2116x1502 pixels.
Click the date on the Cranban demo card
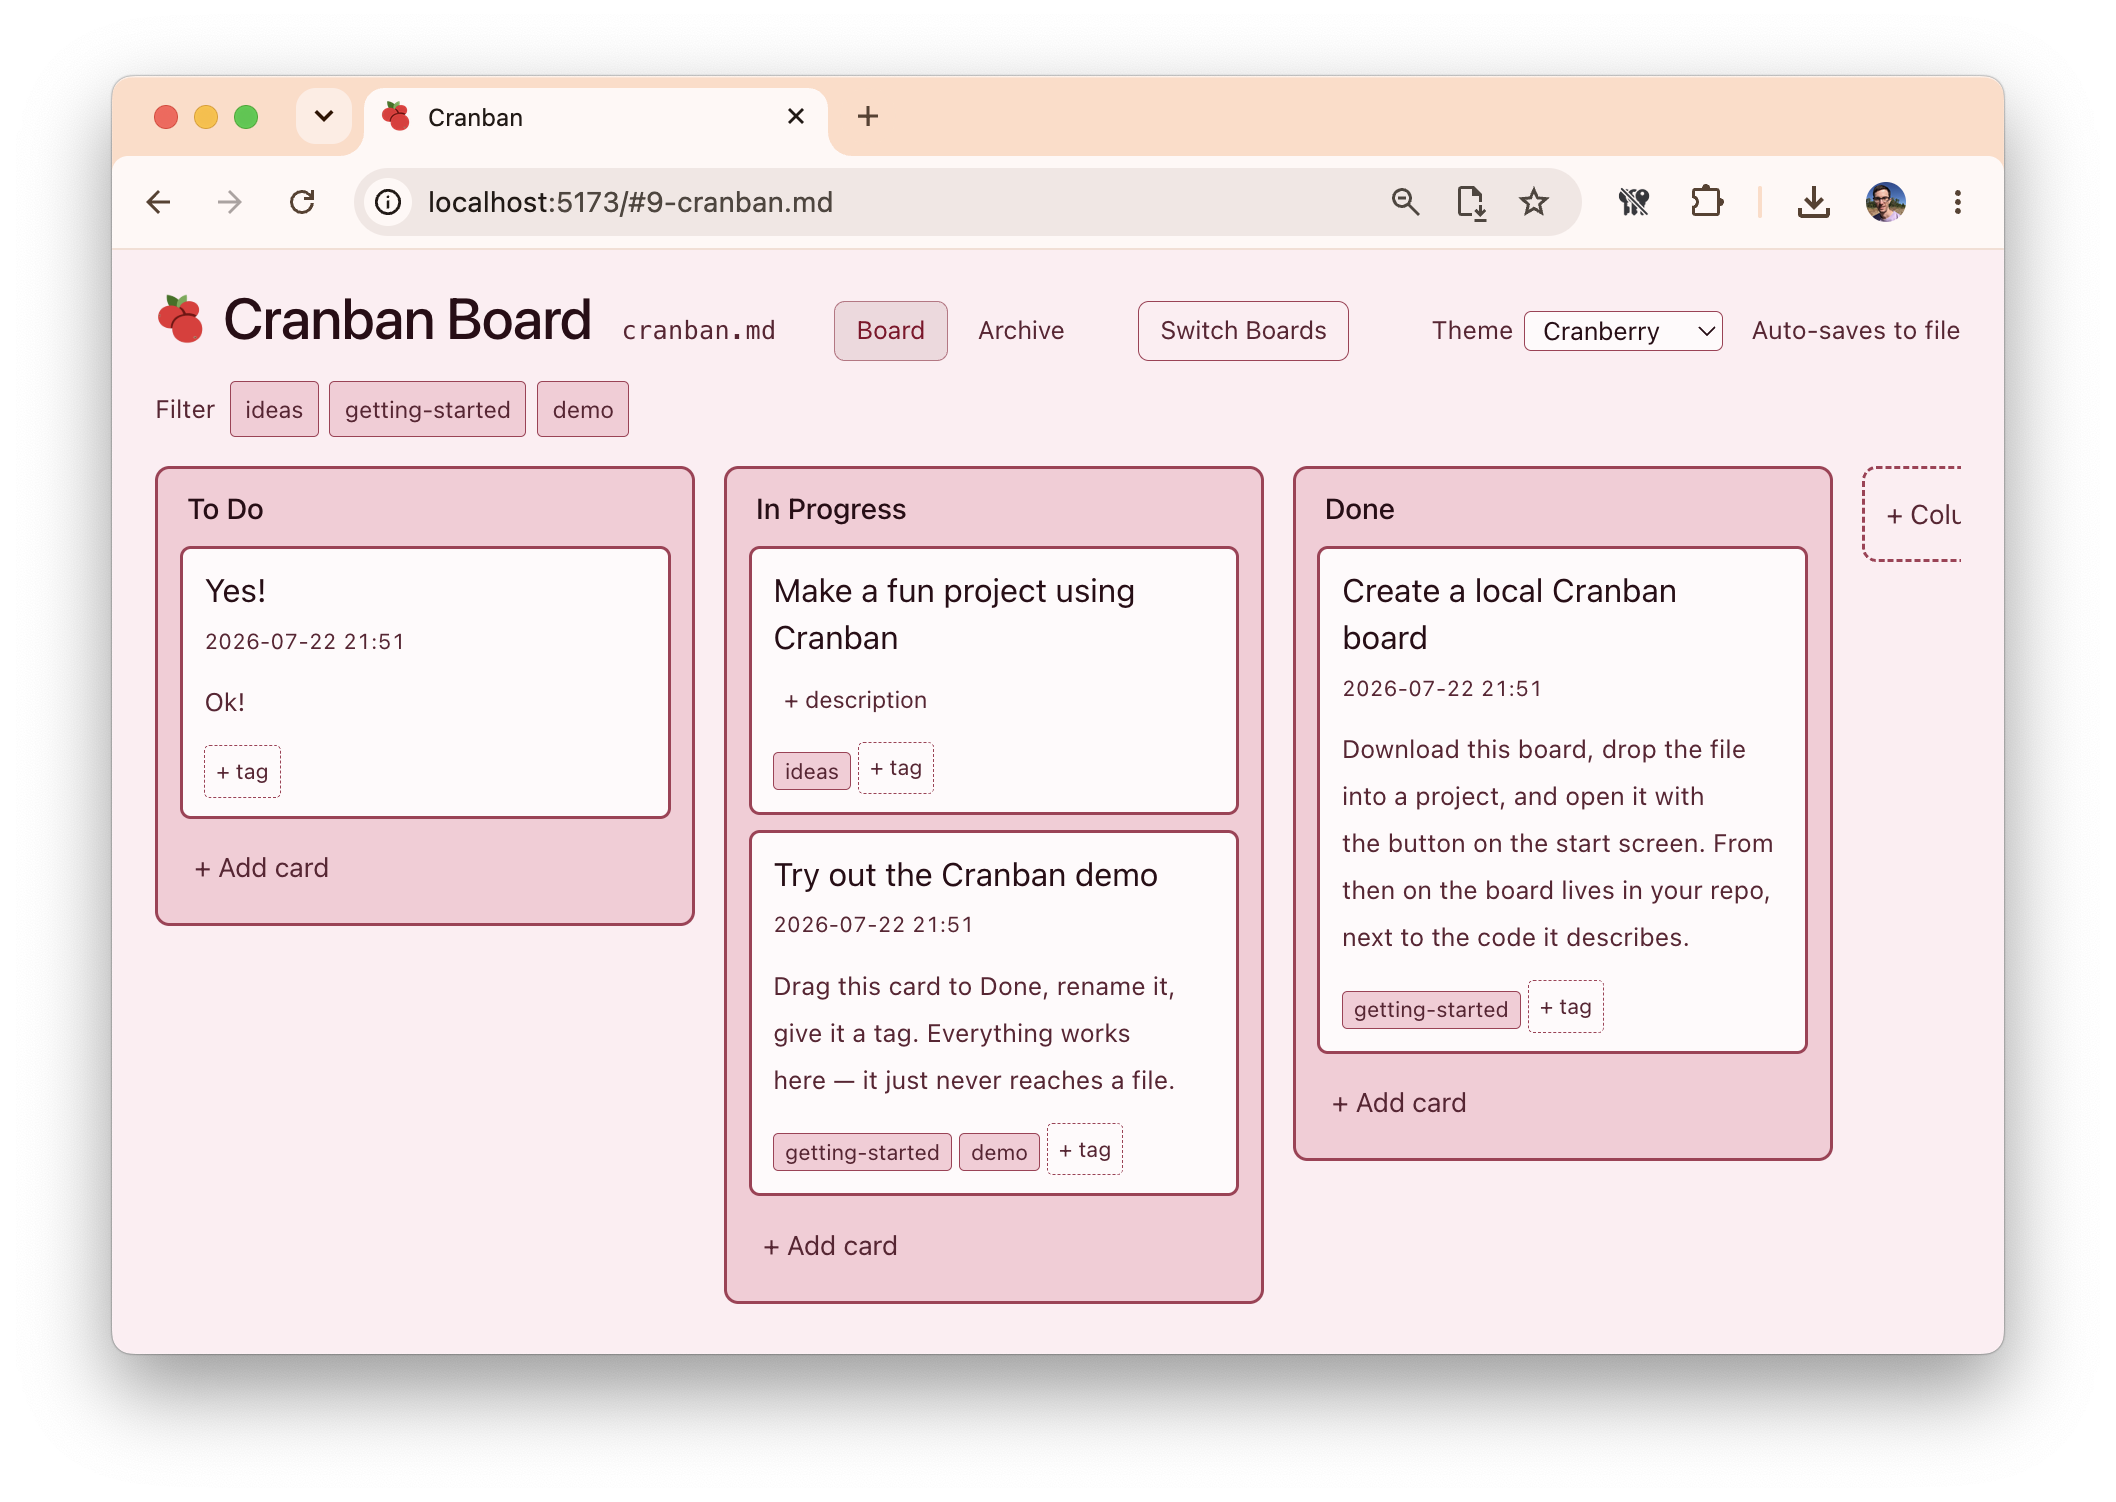pyautogui.click(x=873, y=924)
